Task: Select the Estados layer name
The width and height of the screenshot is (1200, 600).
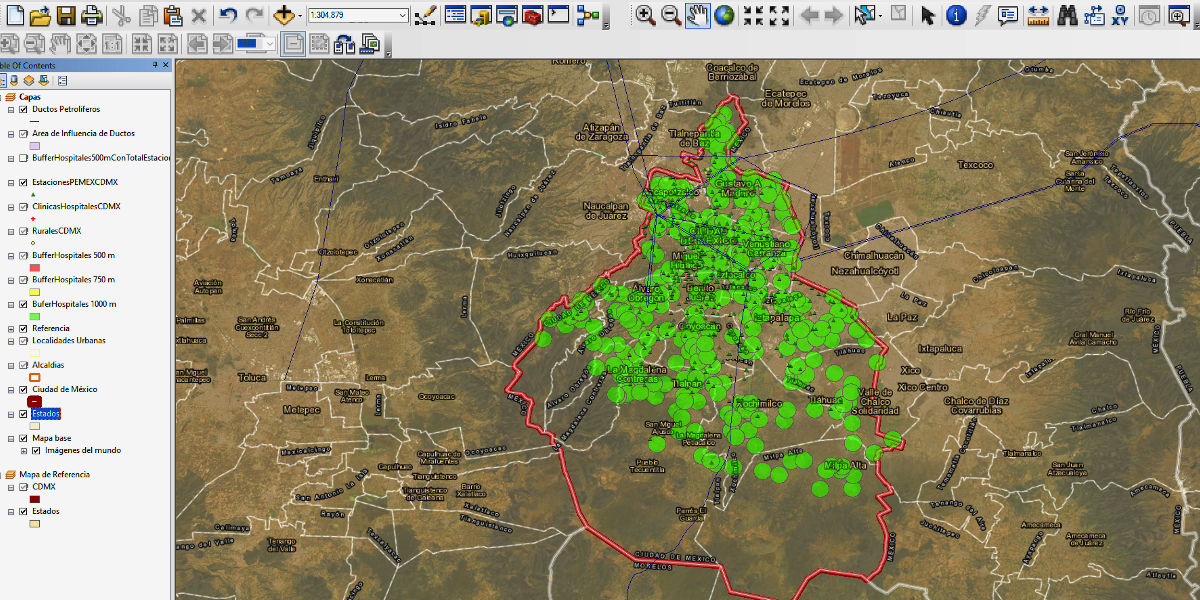Action: click(45, 414)
